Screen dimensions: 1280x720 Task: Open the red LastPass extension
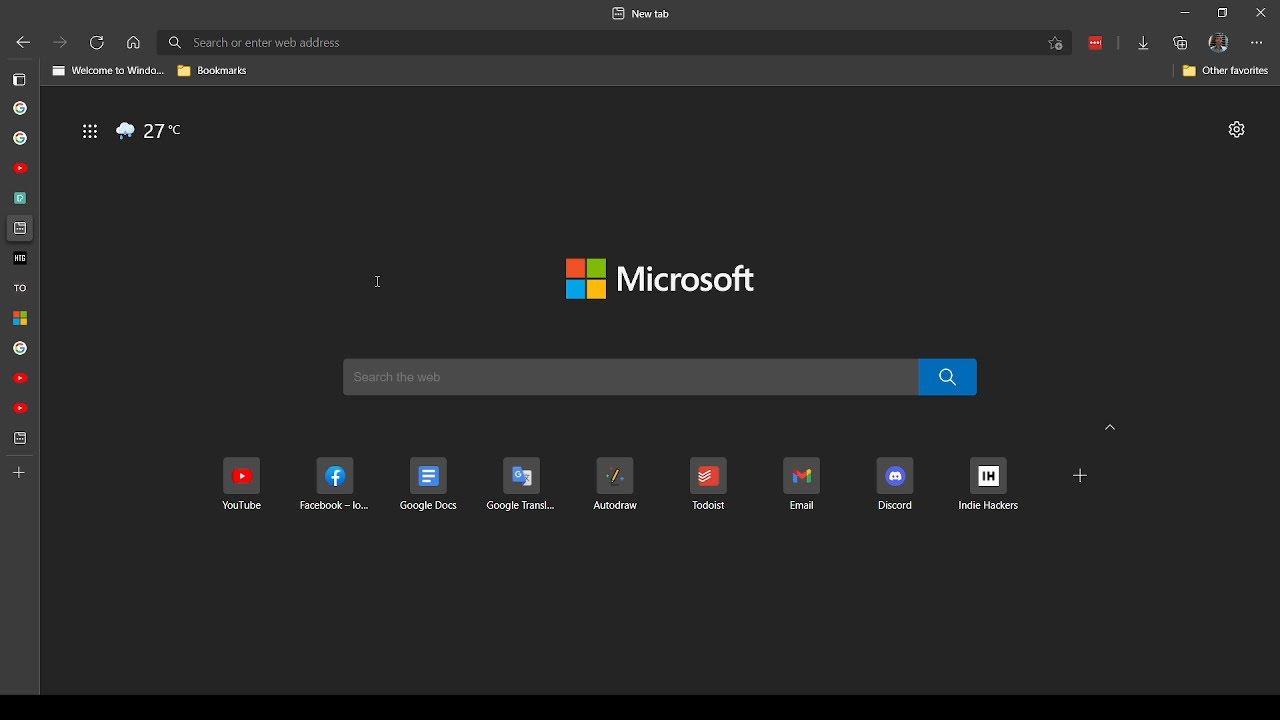[x=1097, y=43]
